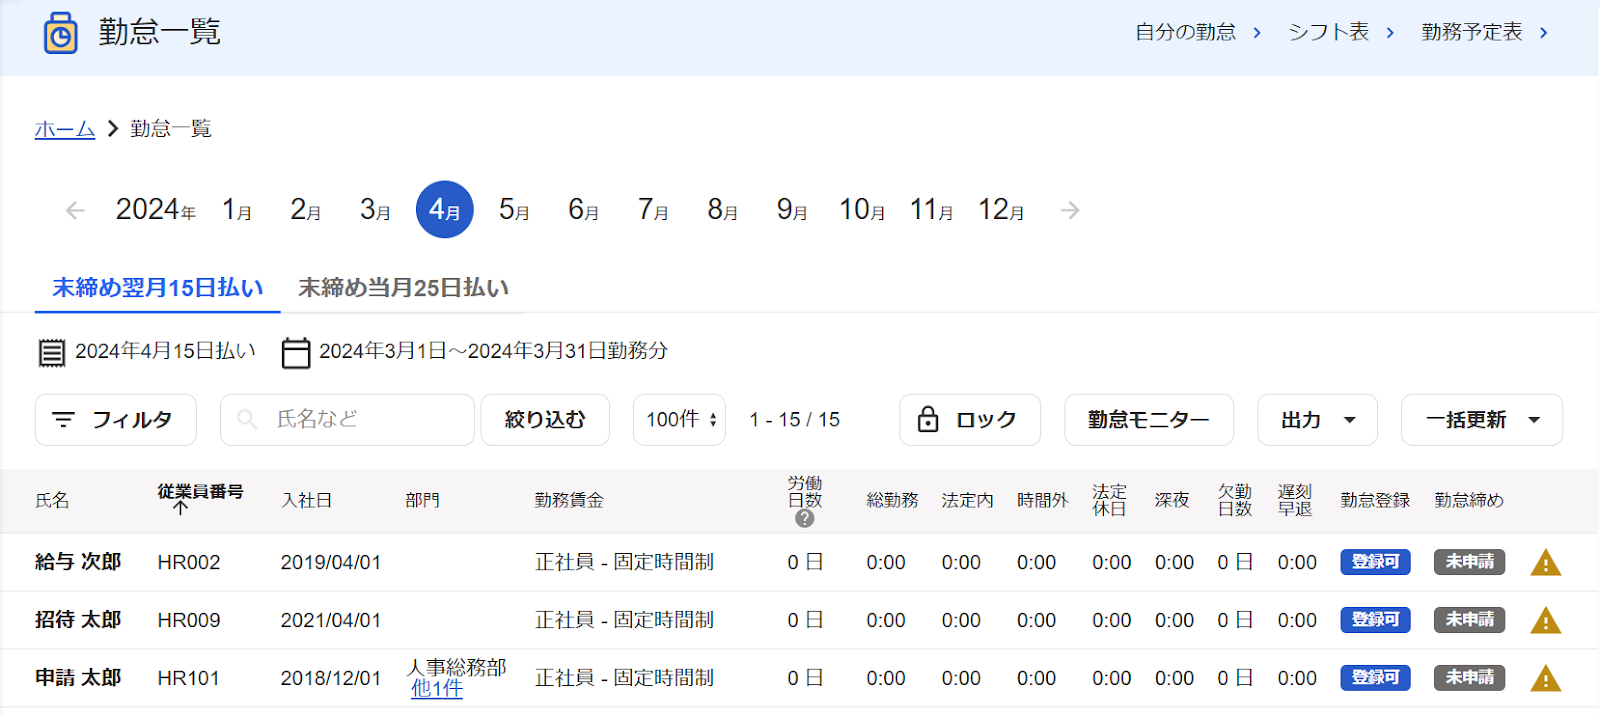Select the 未締め翌月15日払い tab

(x=158, y=288)
